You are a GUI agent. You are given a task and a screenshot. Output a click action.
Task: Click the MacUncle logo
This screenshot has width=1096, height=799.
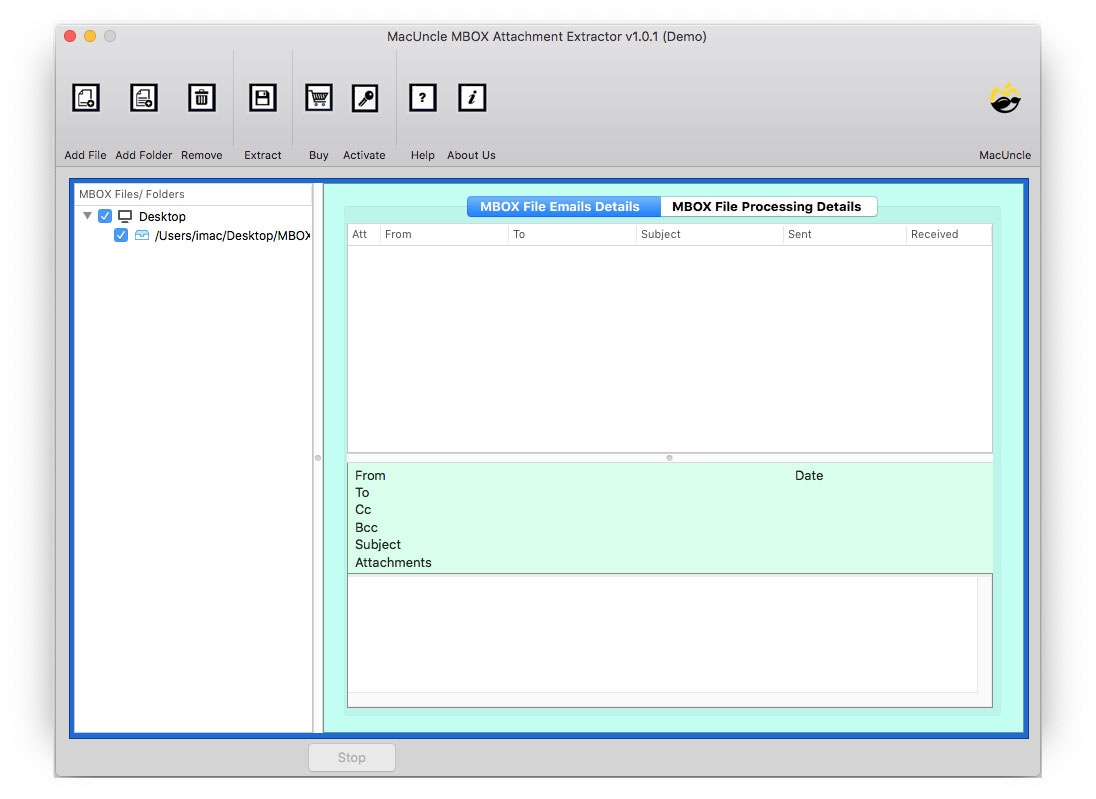tap(1004, 98)
